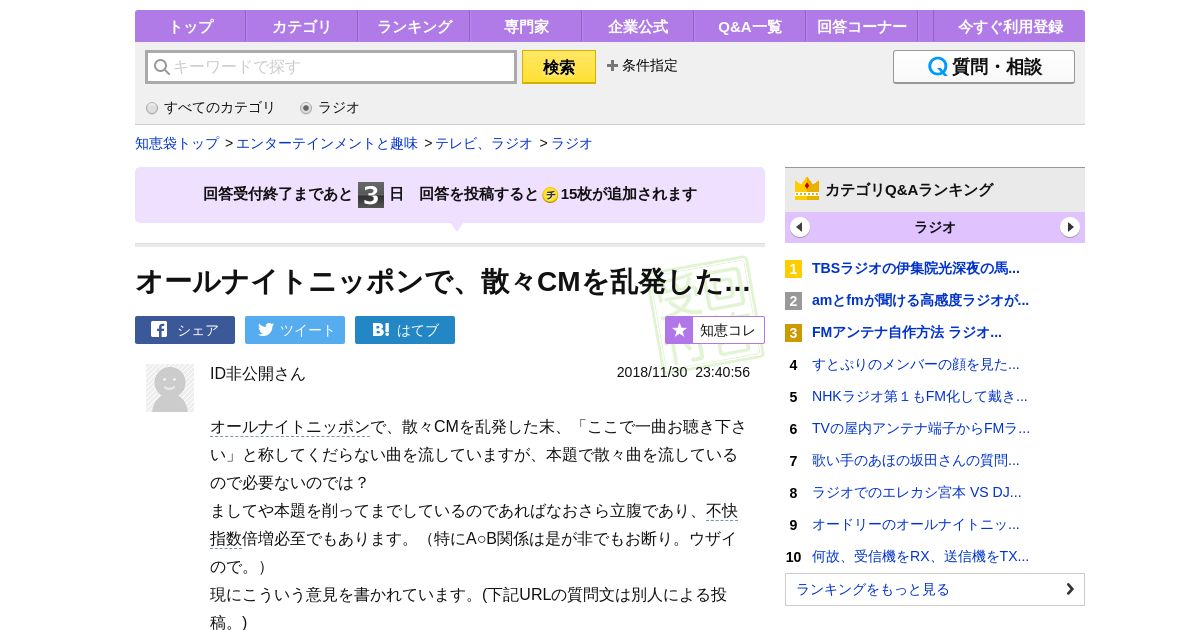Screen dimensions: 1200x630
Task: Open ranking 5 NHKラジオ第１もFM化して戴き... link
Action: 920,396
